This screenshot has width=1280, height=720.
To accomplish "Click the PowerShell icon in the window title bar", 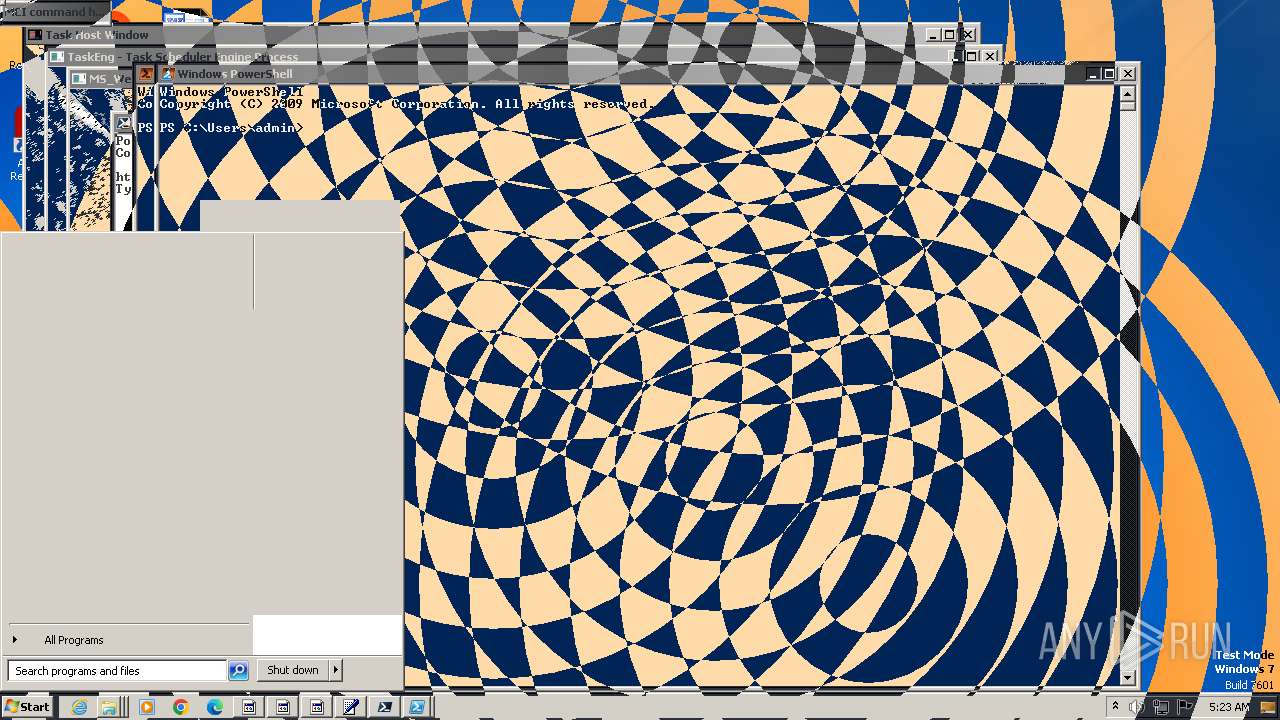I will point(169,74).
